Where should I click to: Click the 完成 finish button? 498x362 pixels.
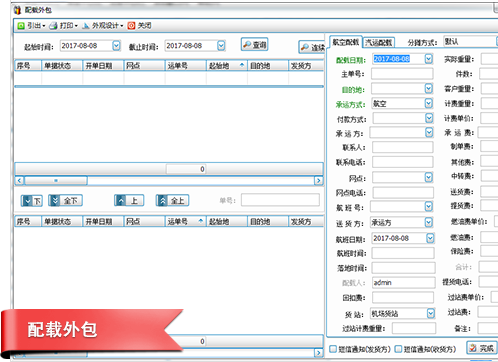click(x=482, y=348)
